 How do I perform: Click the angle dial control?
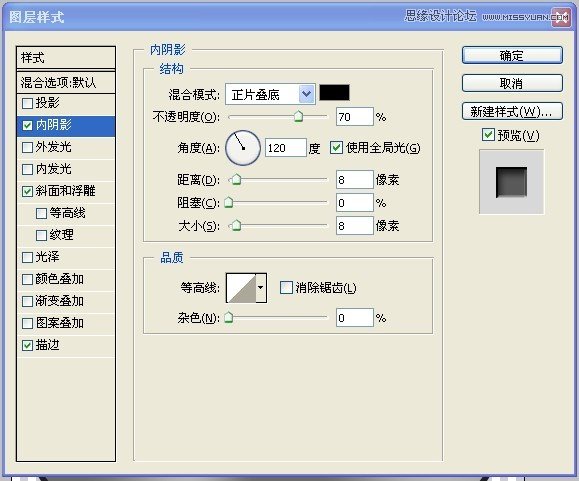click(x=243, y=148)
